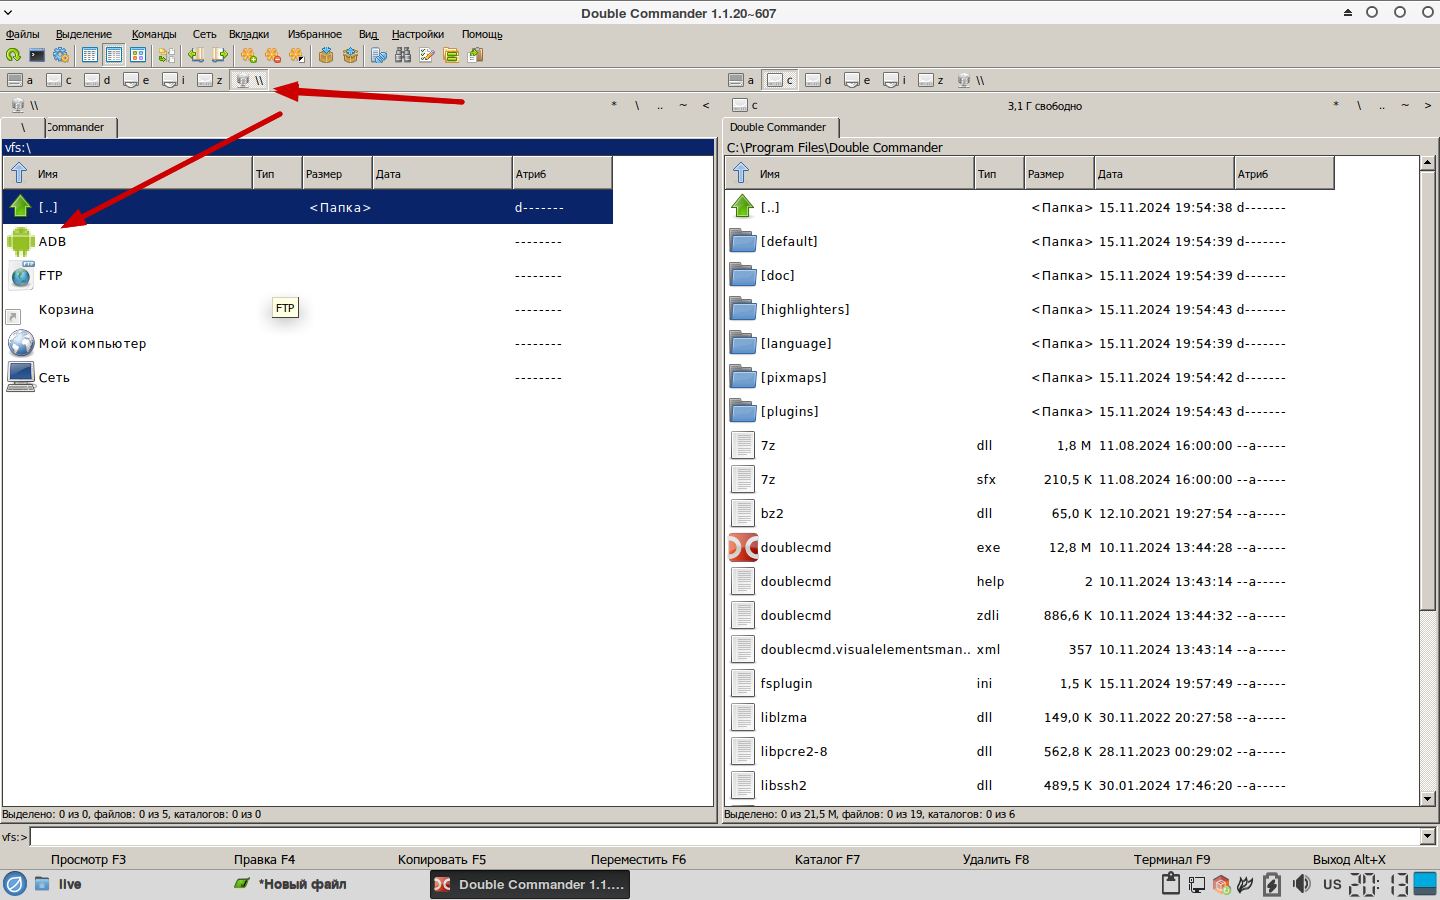This screenshot has width=1440, height=900.
Task: Select drive d in left drive bar
Action: tap(98, 80)
